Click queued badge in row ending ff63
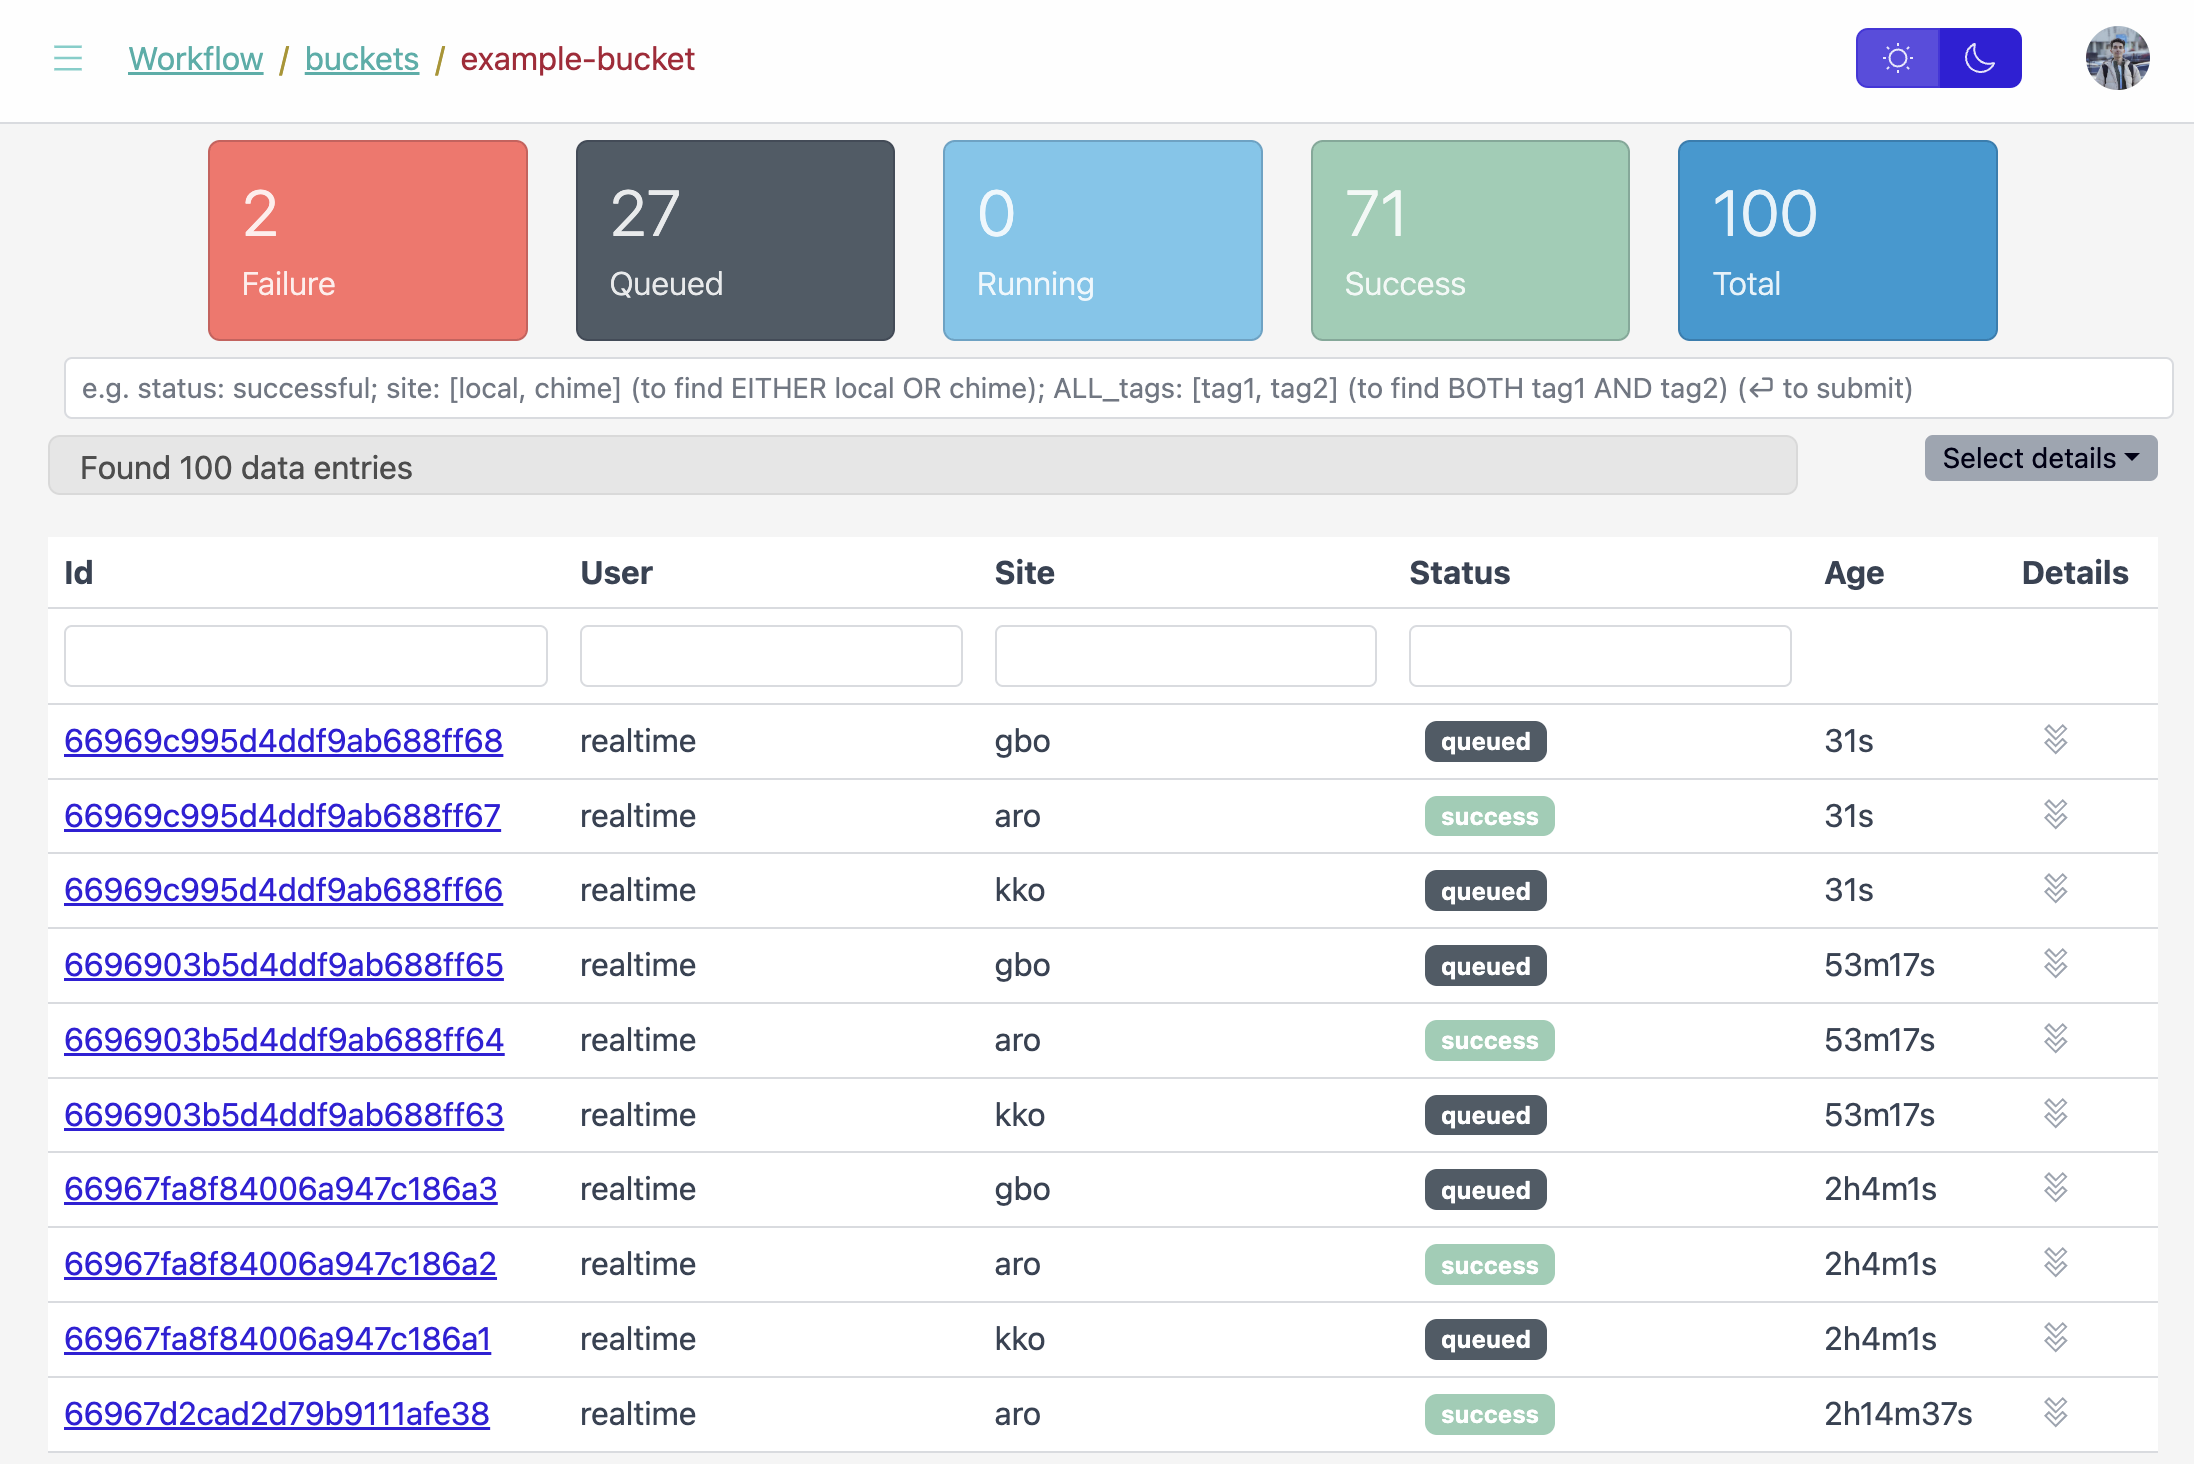 coord(1485,1115)
